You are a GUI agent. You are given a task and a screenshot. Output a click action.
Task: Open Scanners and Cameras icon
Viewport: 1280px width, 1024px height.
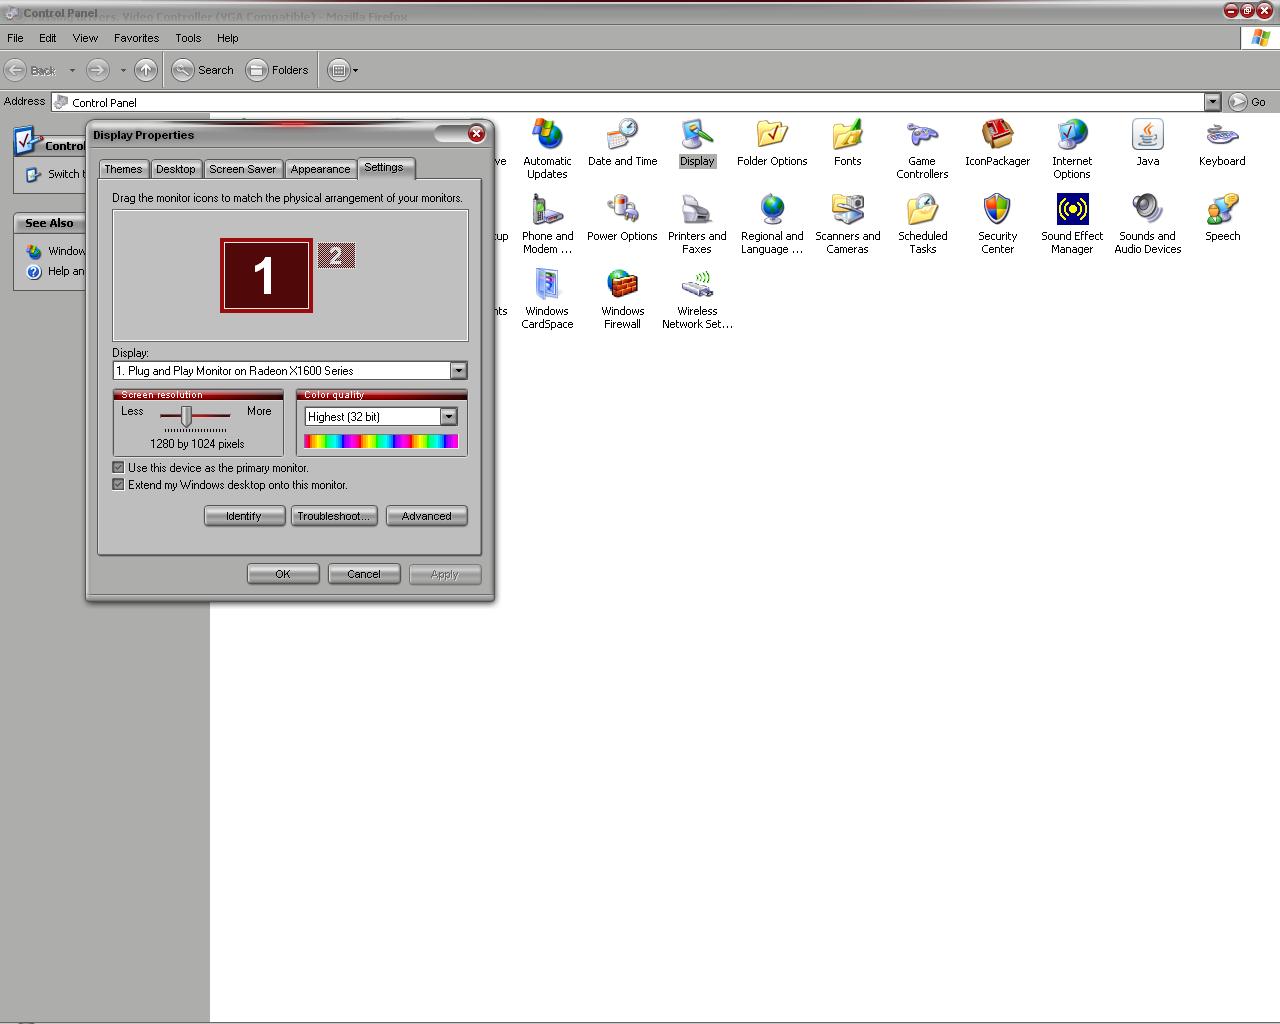click(847, 223)
